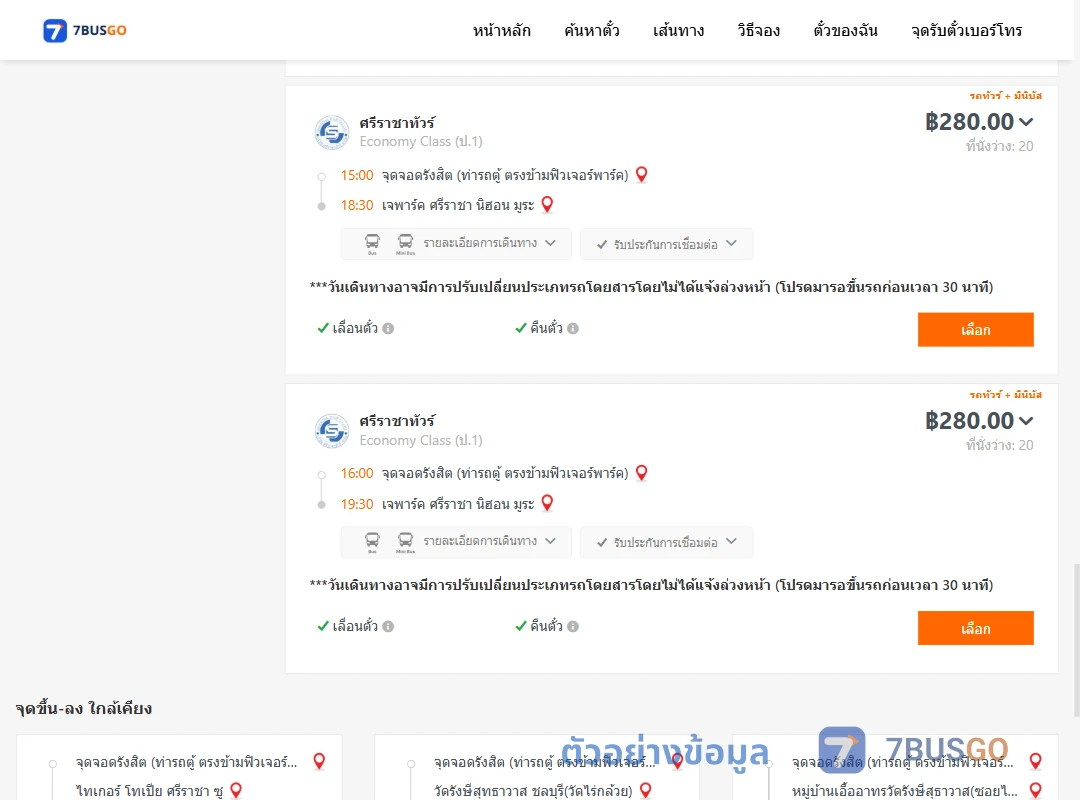Open จุดรับตั๋วเบอร์โทร menu item
Screen dimensions: 1080x800
[x=966, y=30]
